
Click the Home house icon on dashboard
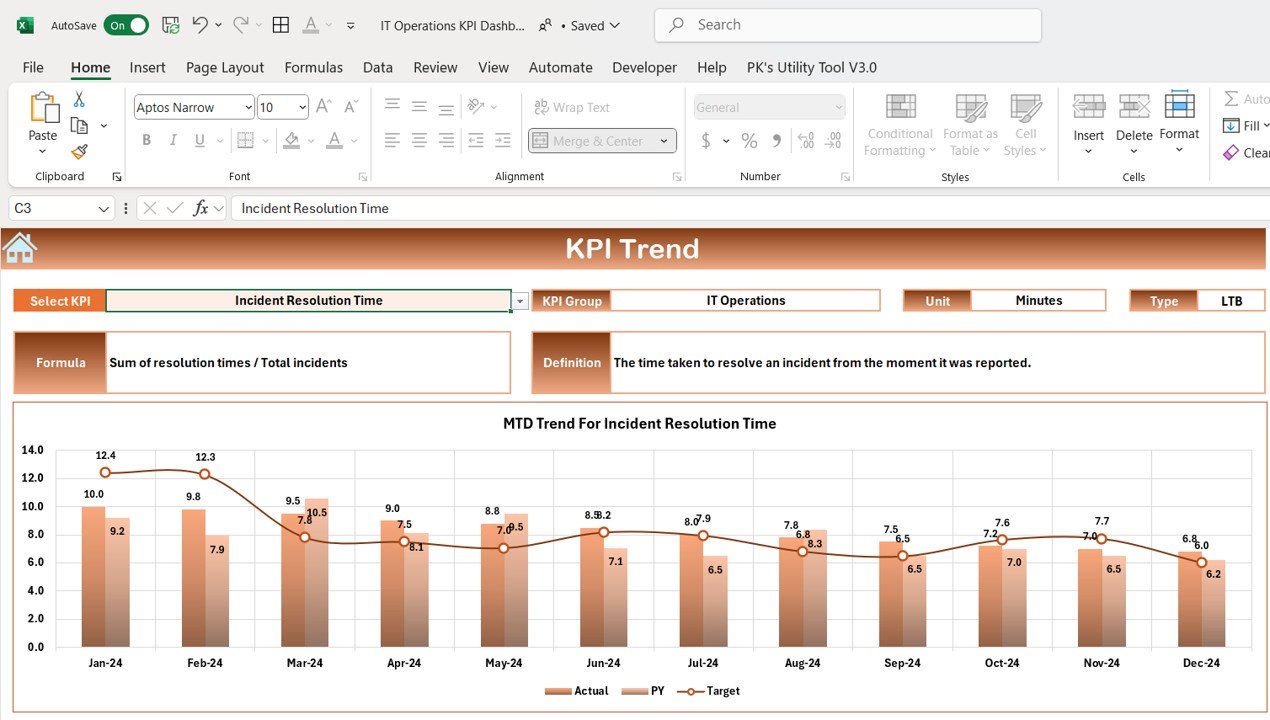coord(19,247)
